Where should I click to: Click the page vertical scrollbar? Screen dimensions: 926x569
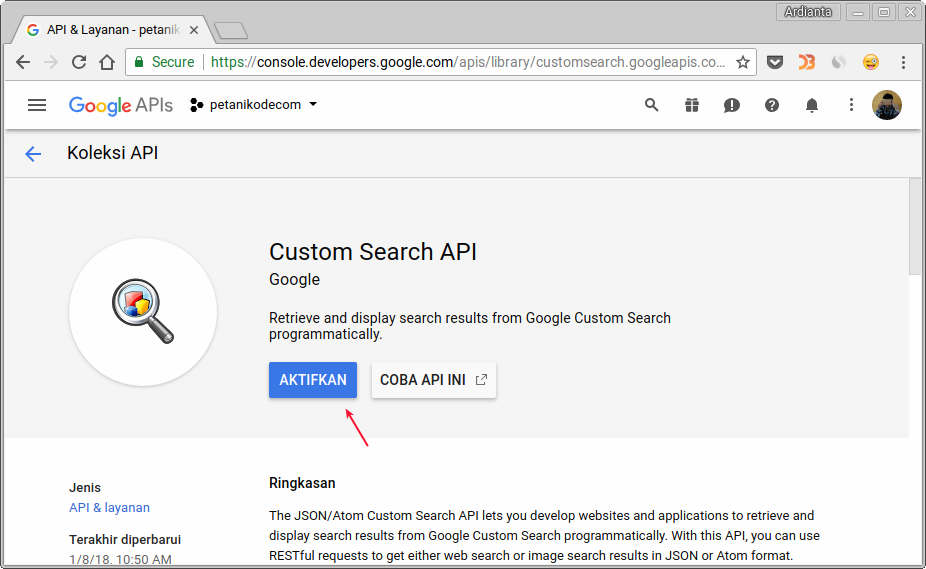click(x=915, y=230)
